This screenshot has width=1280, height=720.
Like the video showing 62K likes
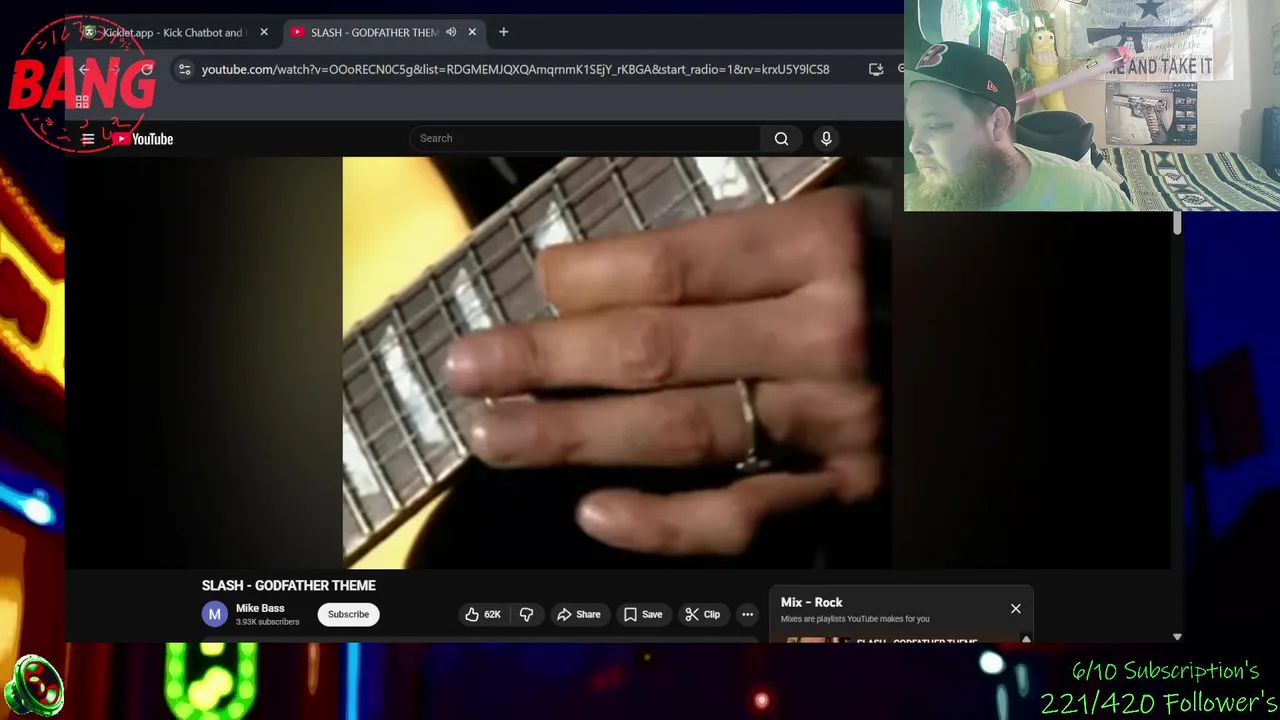click(482, 615)
